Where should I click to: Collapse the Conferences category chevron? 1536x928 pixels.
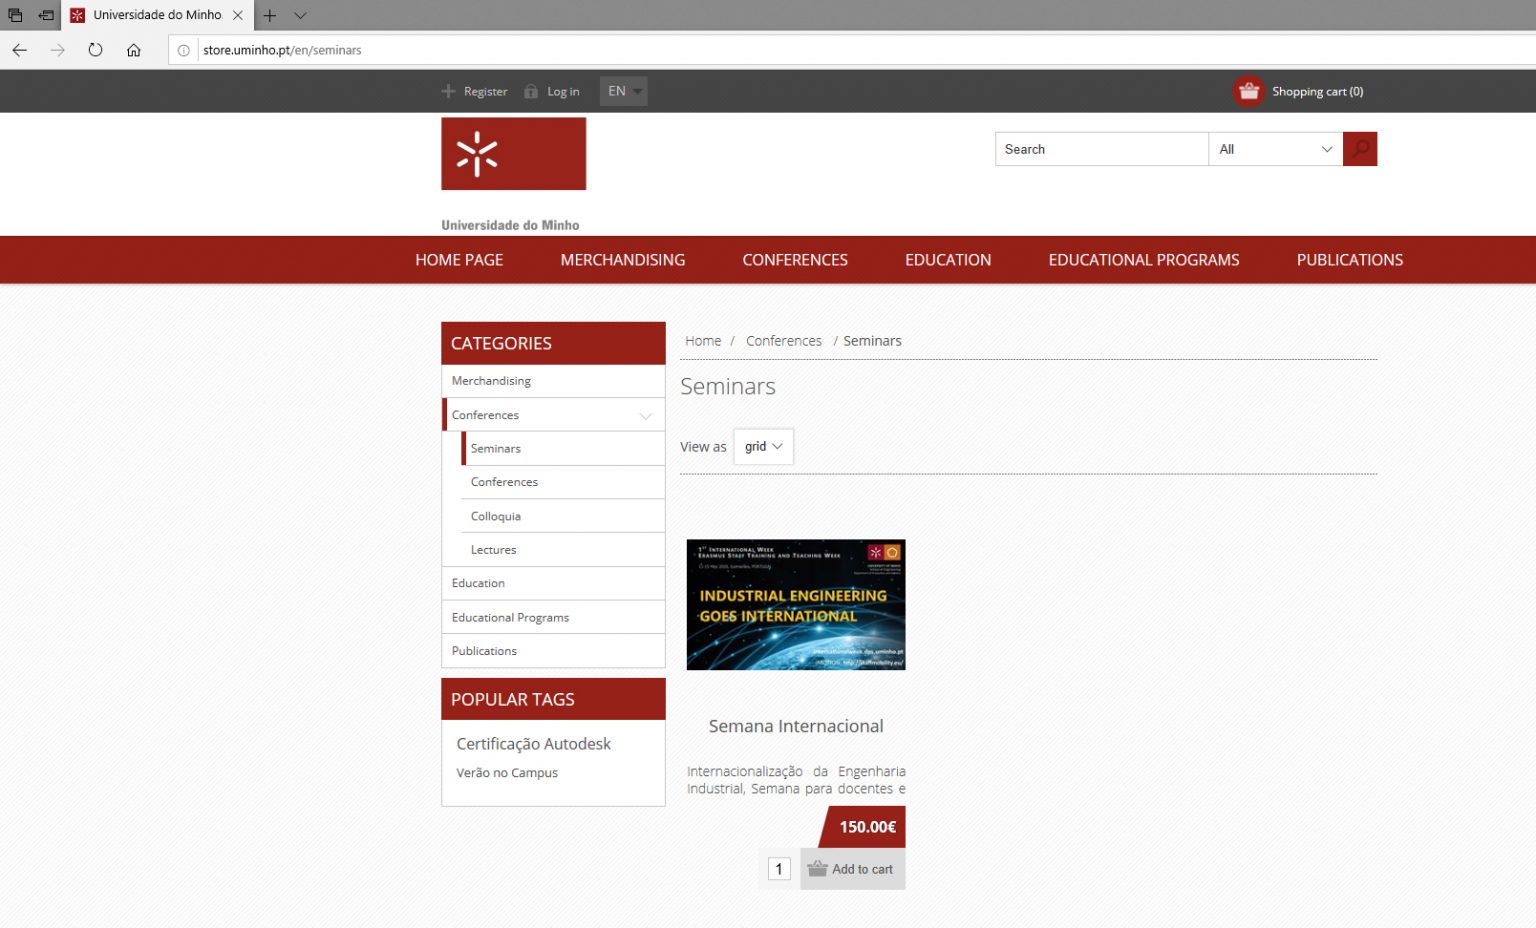(645, 415)
